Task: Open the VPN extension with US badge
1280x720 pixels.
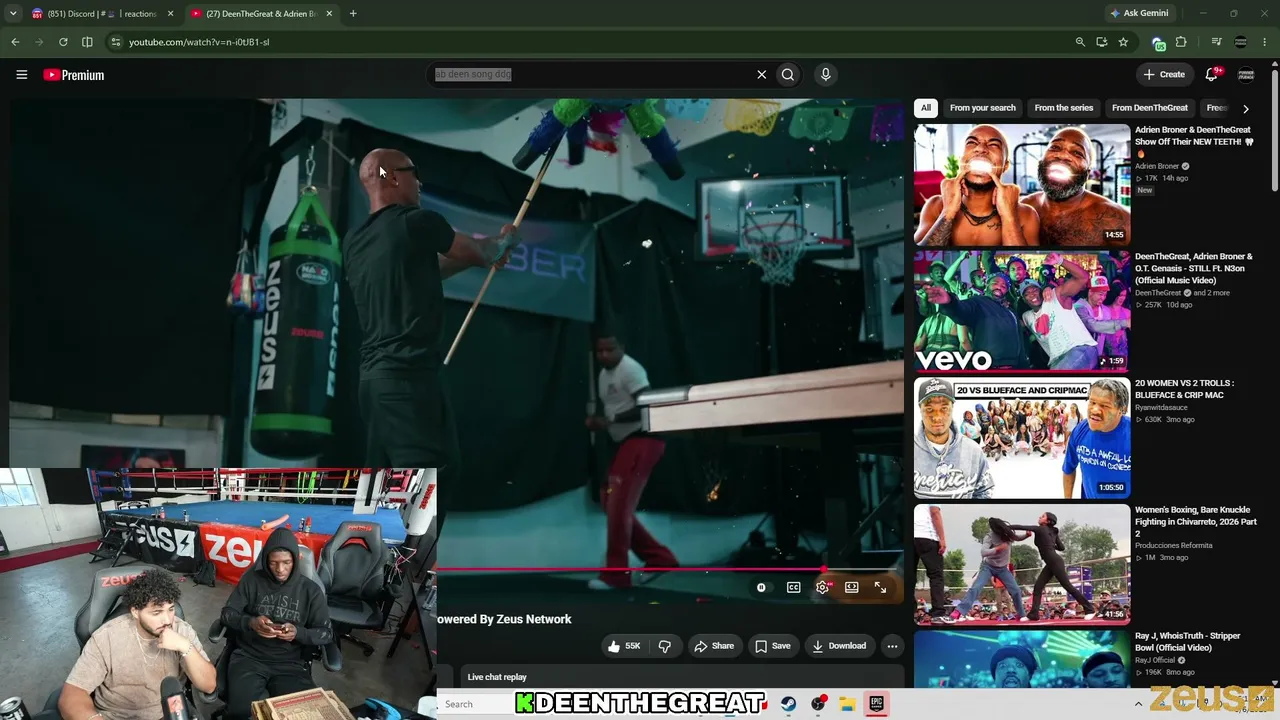Action: [1158, 42]
